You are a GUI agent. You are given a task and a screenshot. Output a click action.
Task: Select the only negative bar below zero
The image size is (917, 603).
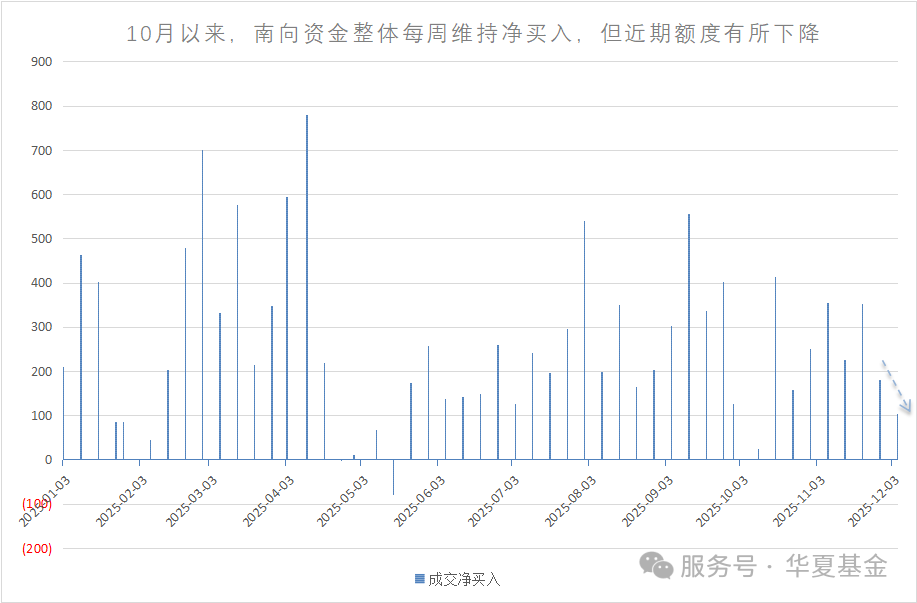394,477
